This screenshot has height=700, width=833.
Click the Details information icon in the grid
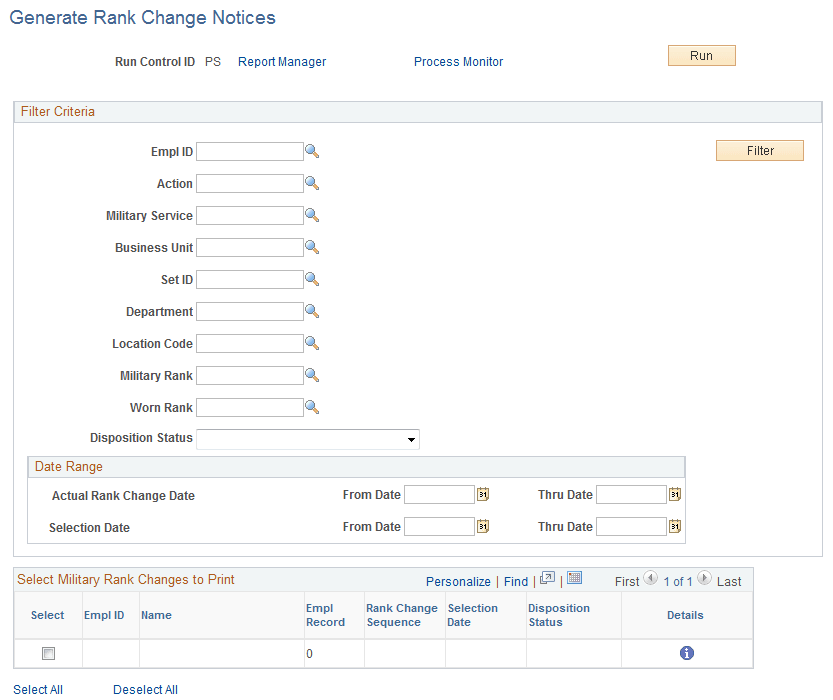[x=686, y=652]
